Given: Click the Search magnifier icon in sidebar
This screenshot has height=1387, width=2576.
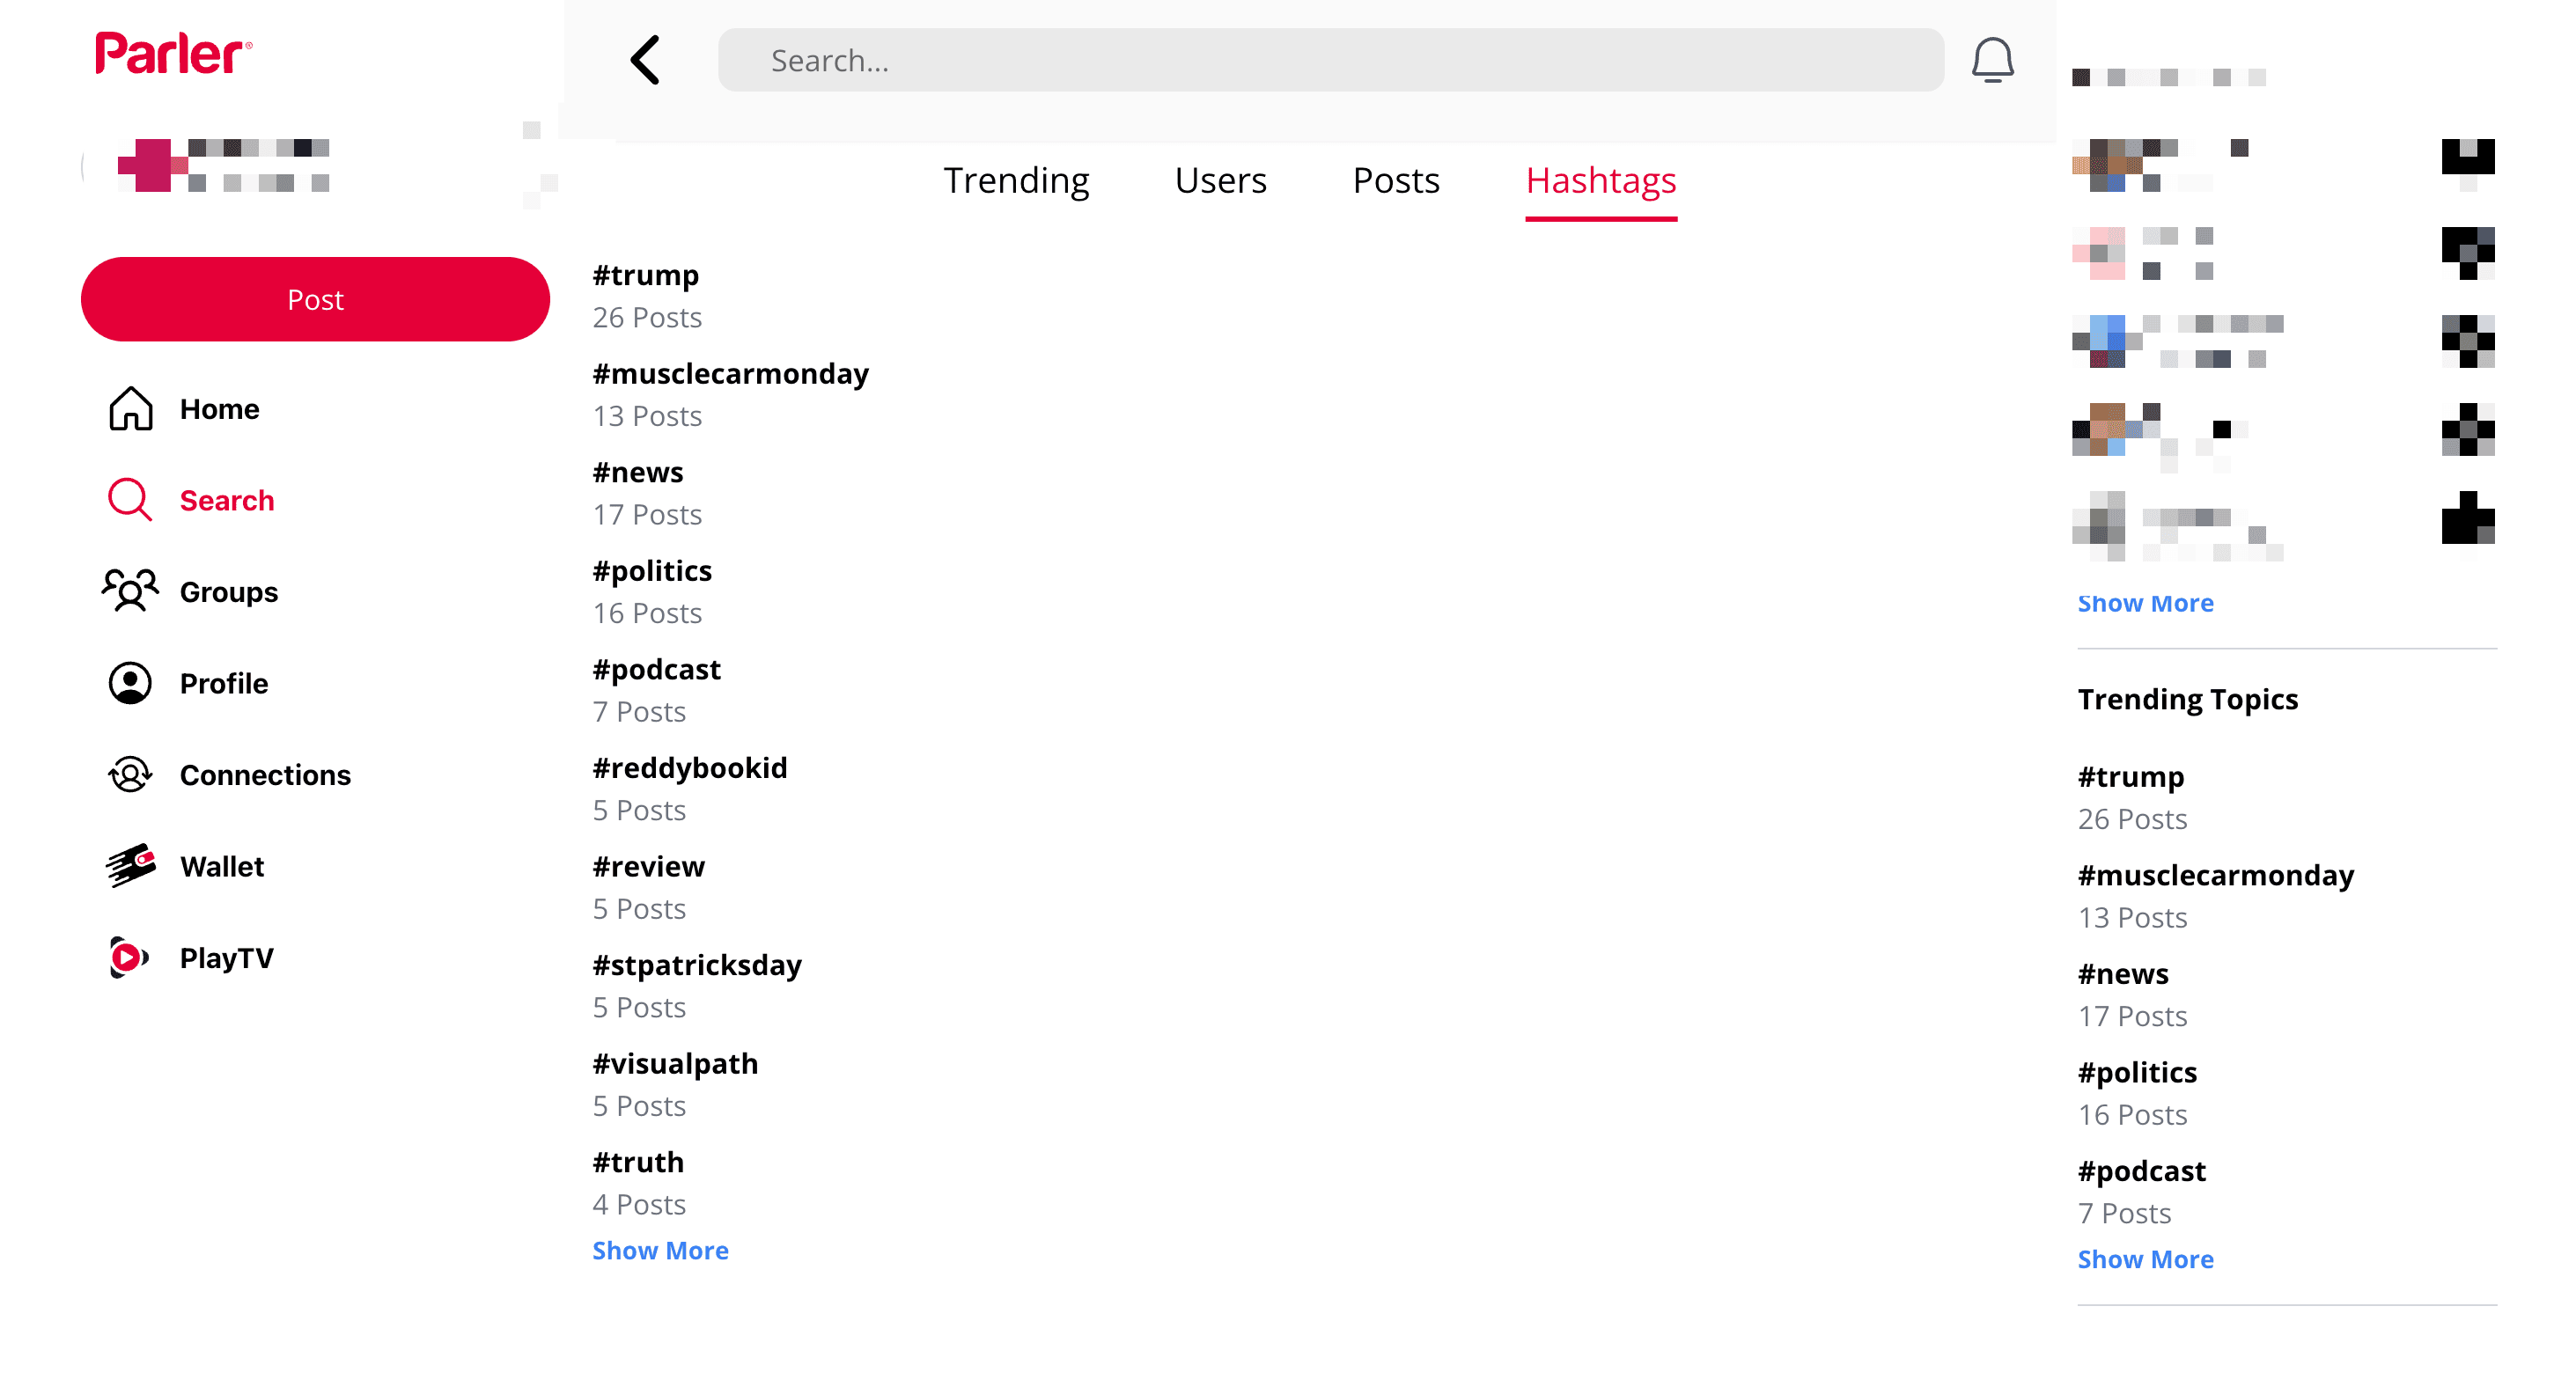Looking at the screenshot, I should tap(130, 500).
